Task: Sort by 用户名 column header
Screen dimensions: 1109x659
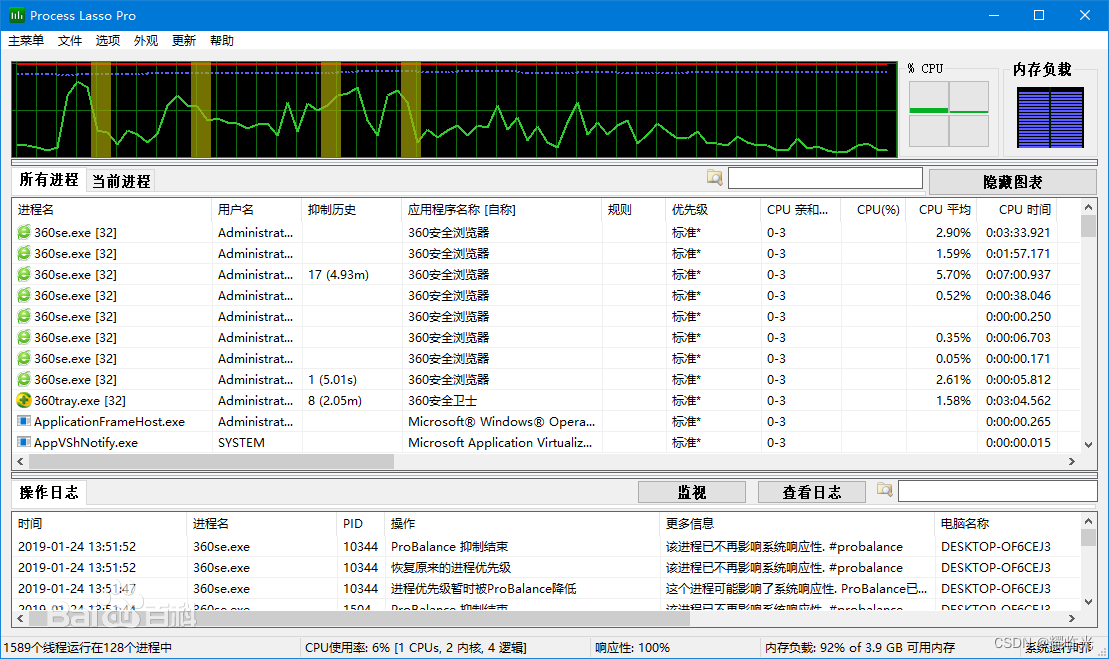Action: (x=256, y=209)
